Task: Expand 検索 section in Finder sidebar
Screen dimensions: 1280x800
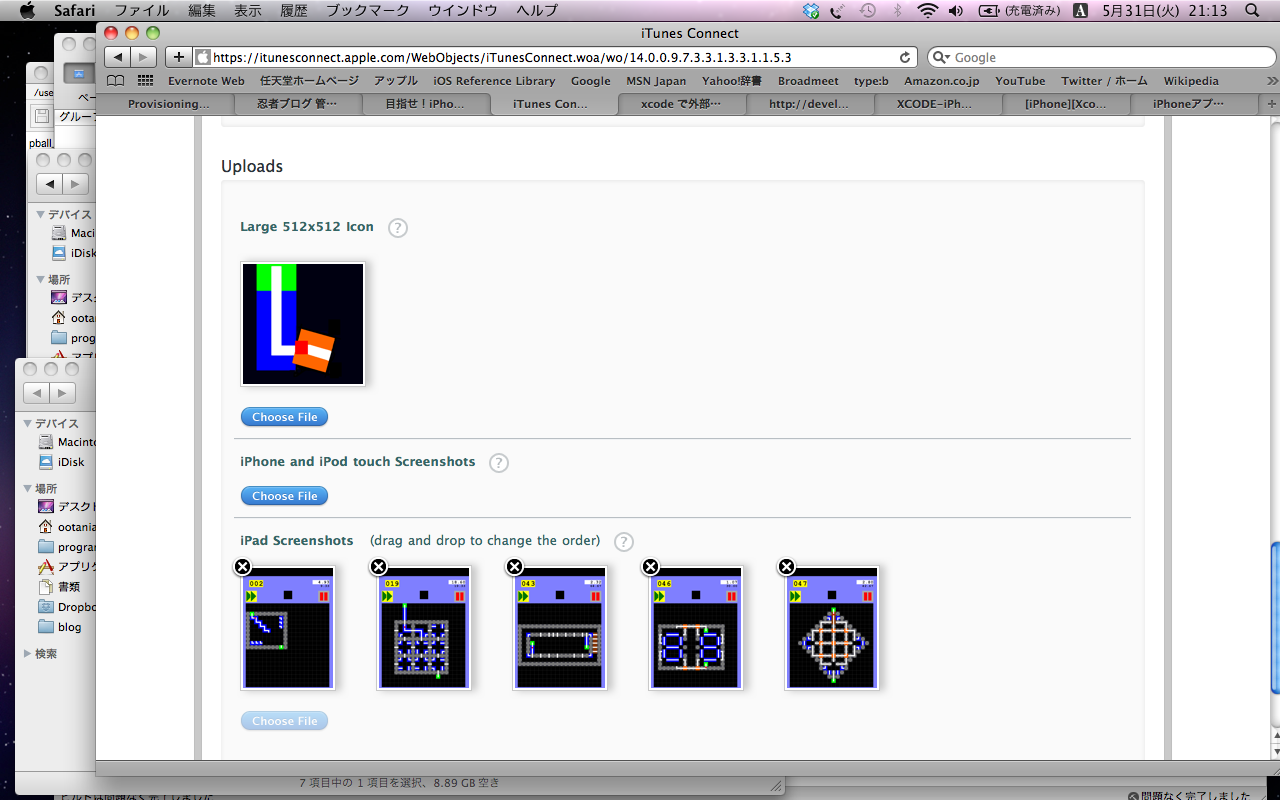Action: (x=27, y=653)
